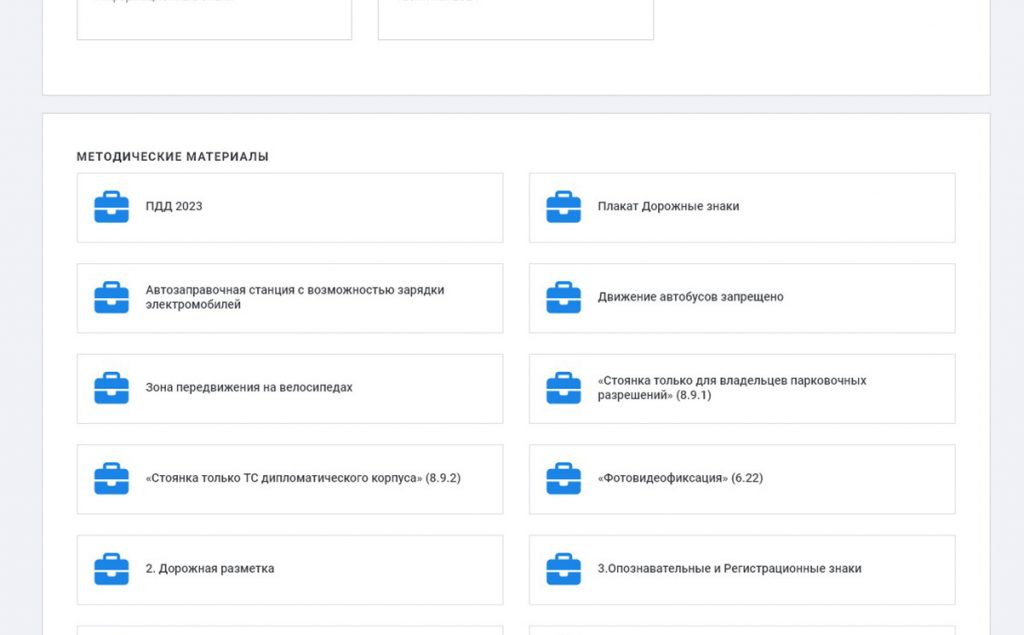Click the briefcase icon for Дорожная разметка
Screen dimensions: 1024x635
[x=111, y=569]
